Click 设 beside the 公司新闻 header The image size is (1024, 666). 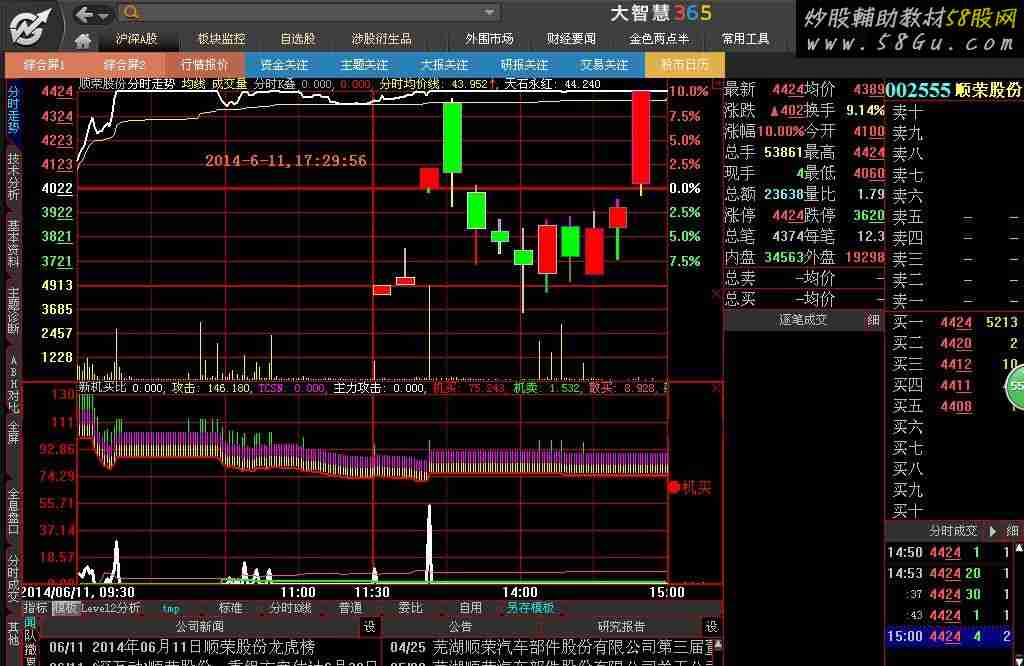pyautogui.click(x=370, y=627)
